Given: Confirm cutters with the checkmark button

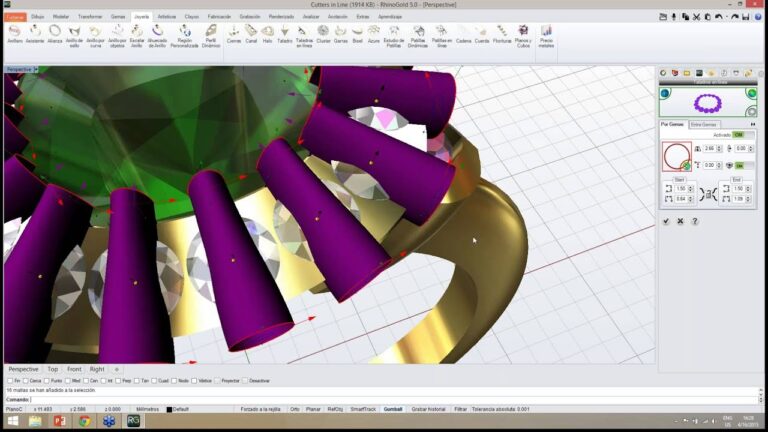Looking at the screenshot, I should [x=666, y=221].
